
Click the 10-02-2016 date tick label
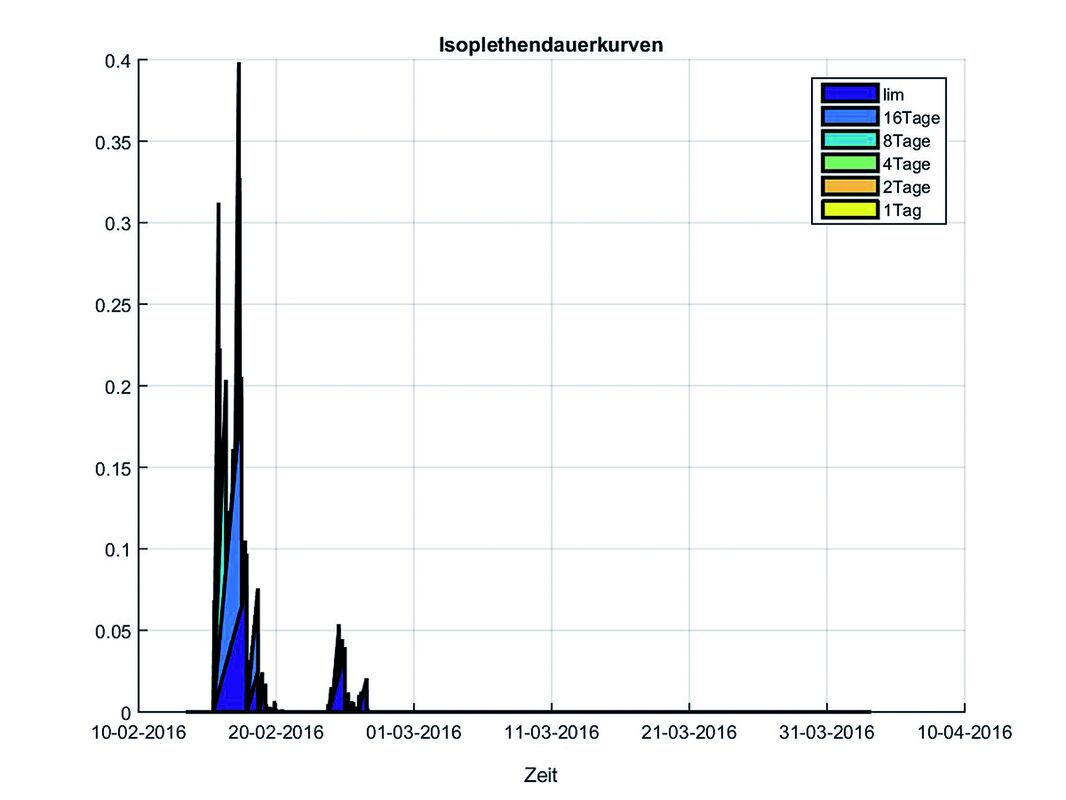(139, 733)
